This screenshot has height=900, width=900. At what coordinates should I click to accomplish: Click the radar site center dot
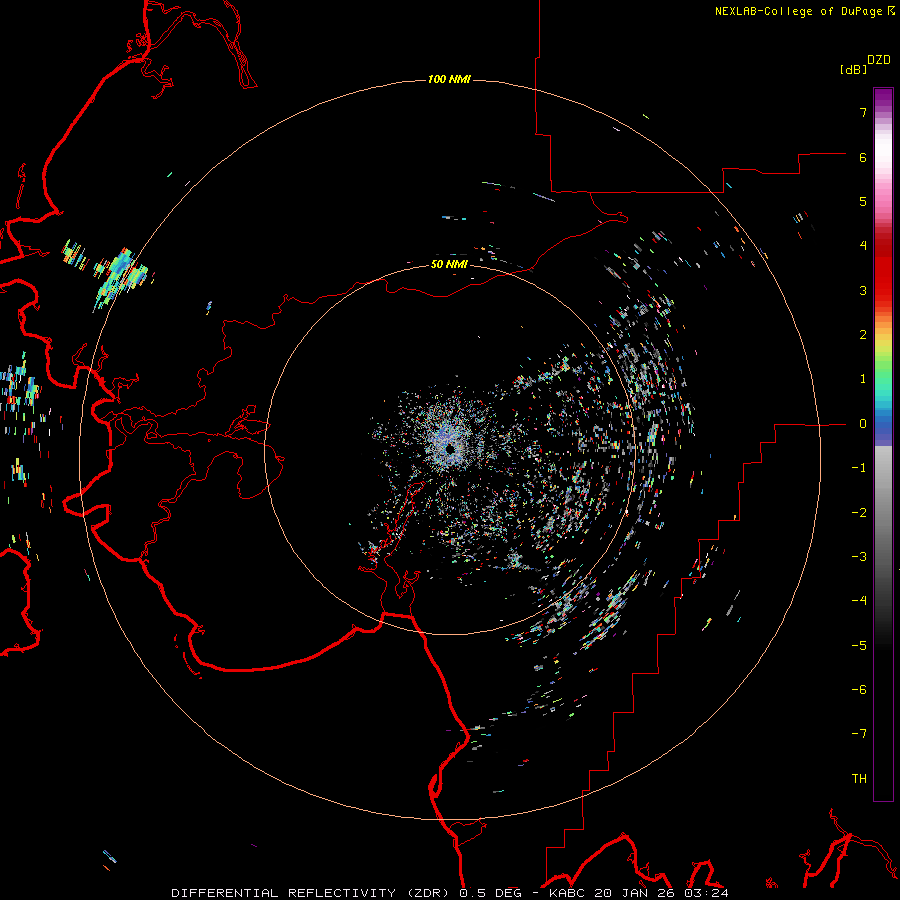pos(450,449)
